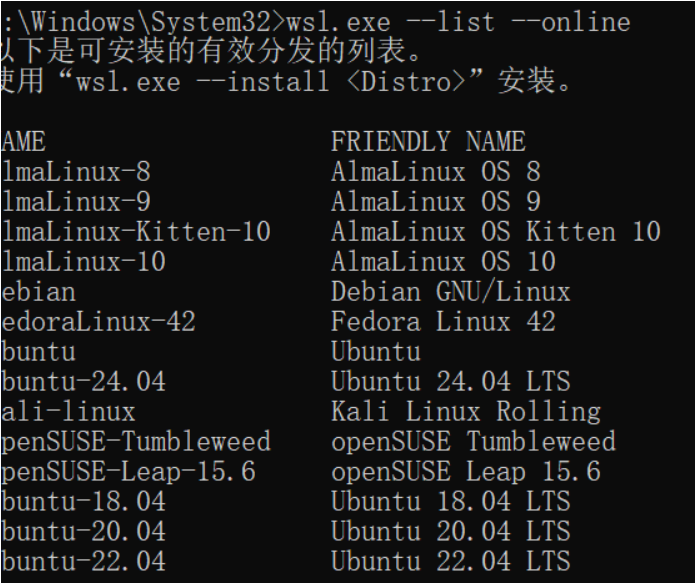Image resolution: width=695 pixels, height=584 pixels.
Task: Select the AlmaLinux OS 10 friendly name
Action: tap(443, 262)
